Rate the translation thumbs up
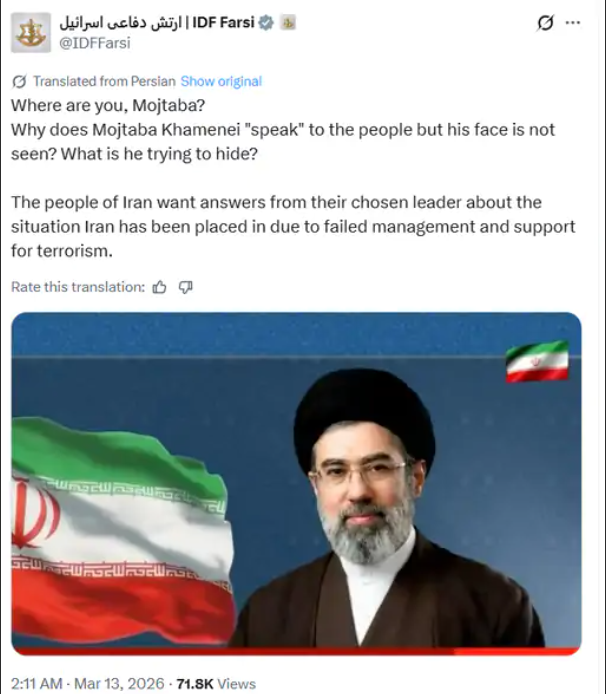The height and width of the screenshot is (694, 606). pos(159,287)
